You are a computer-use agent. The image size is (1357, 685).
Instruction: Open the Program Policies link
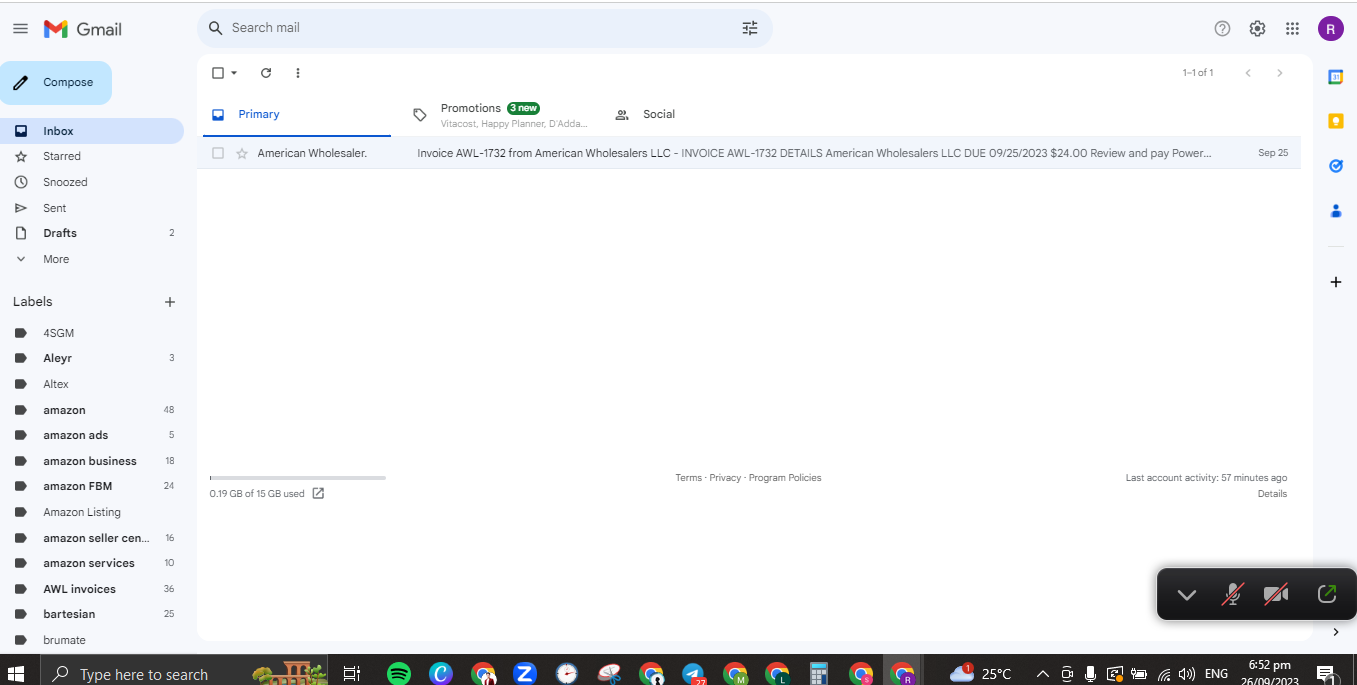coord(785,478)
